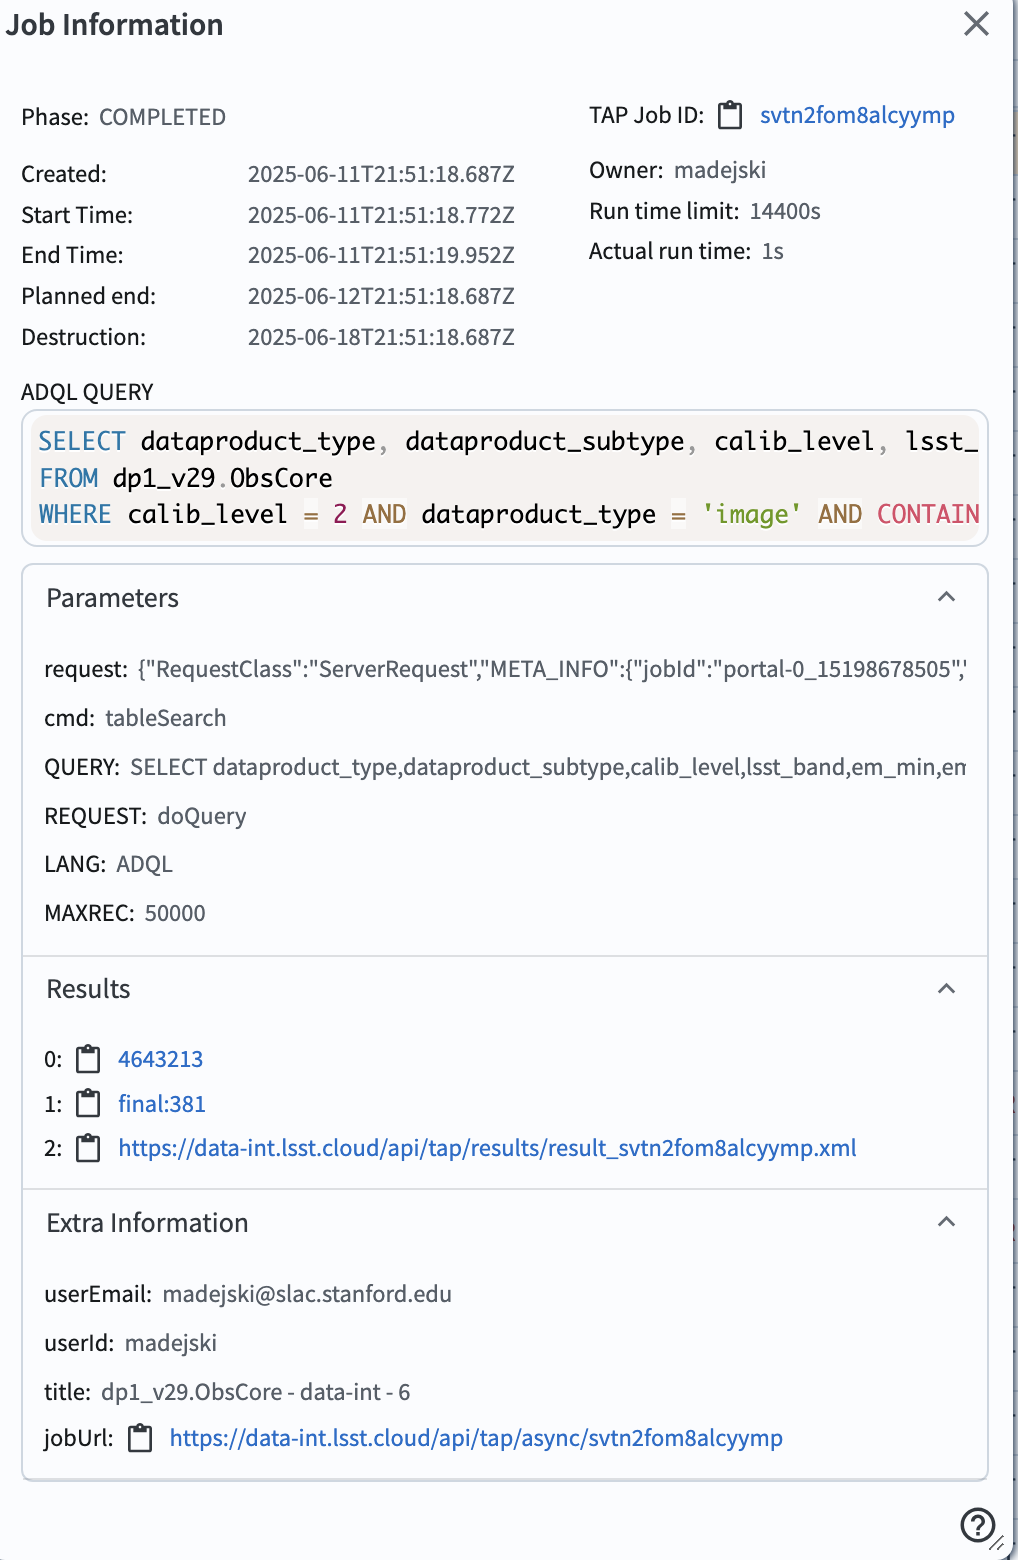Open the 4643213 result link
The height and width of the screenshot is (1560, 1018).
point(160,1059)
